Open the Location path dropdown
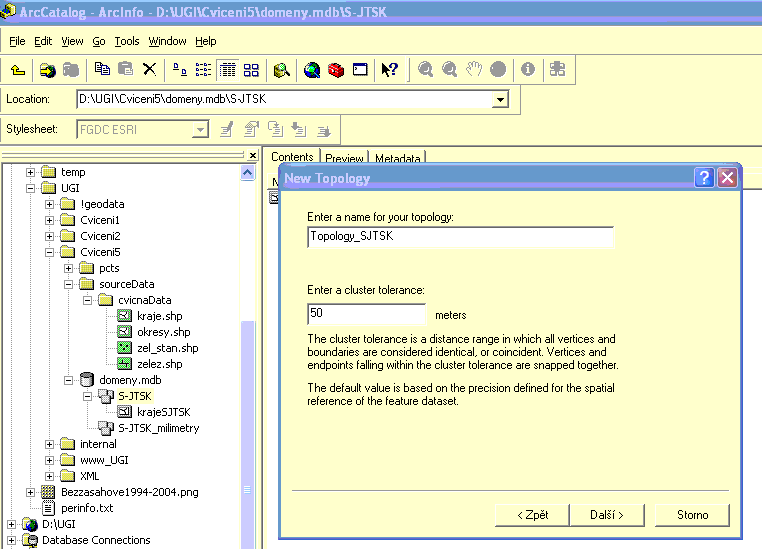 coord(500,100)
